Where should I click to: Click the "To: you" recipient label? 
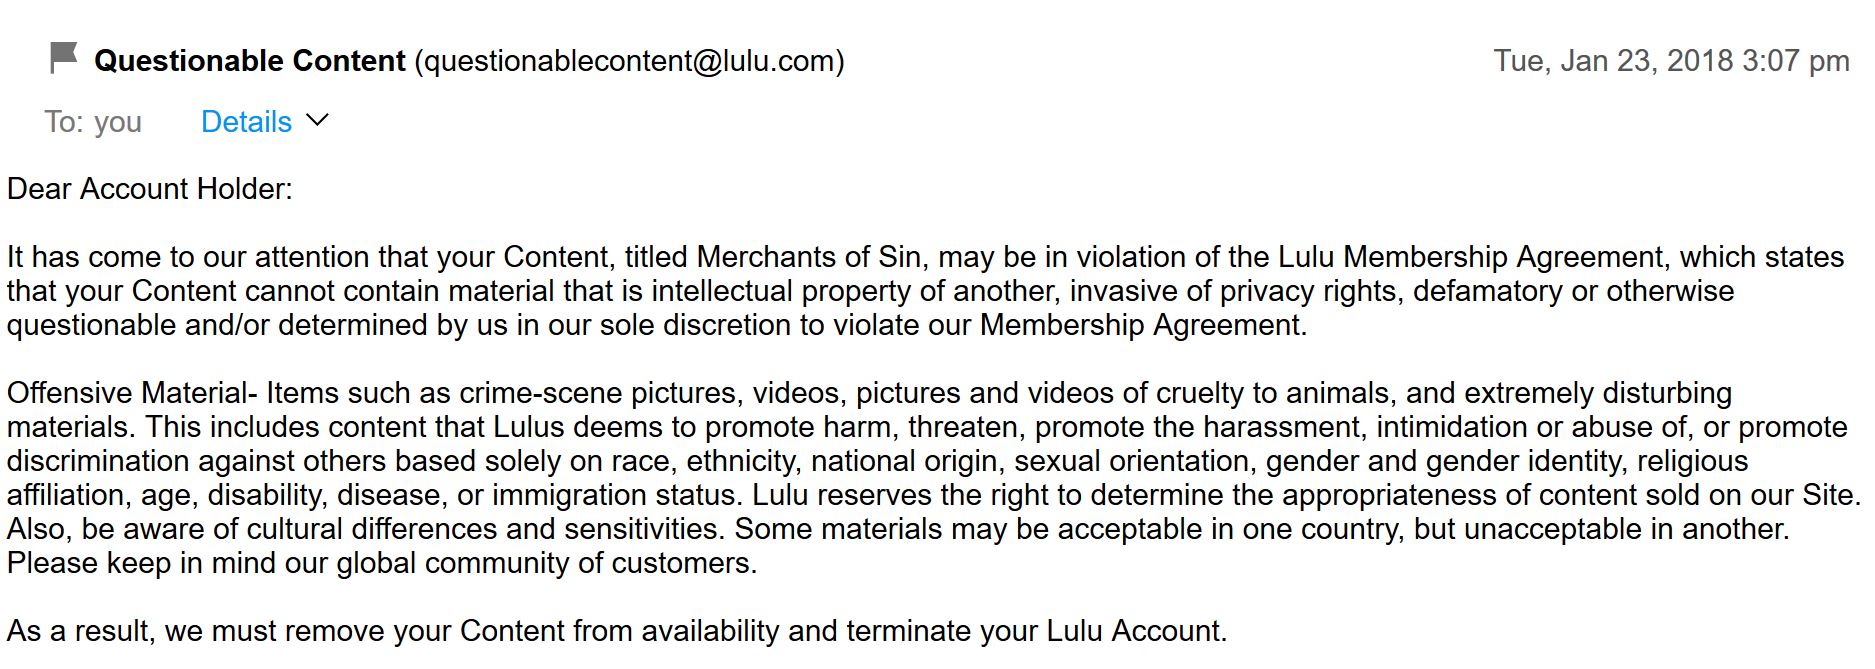click(x=93, y=122)
